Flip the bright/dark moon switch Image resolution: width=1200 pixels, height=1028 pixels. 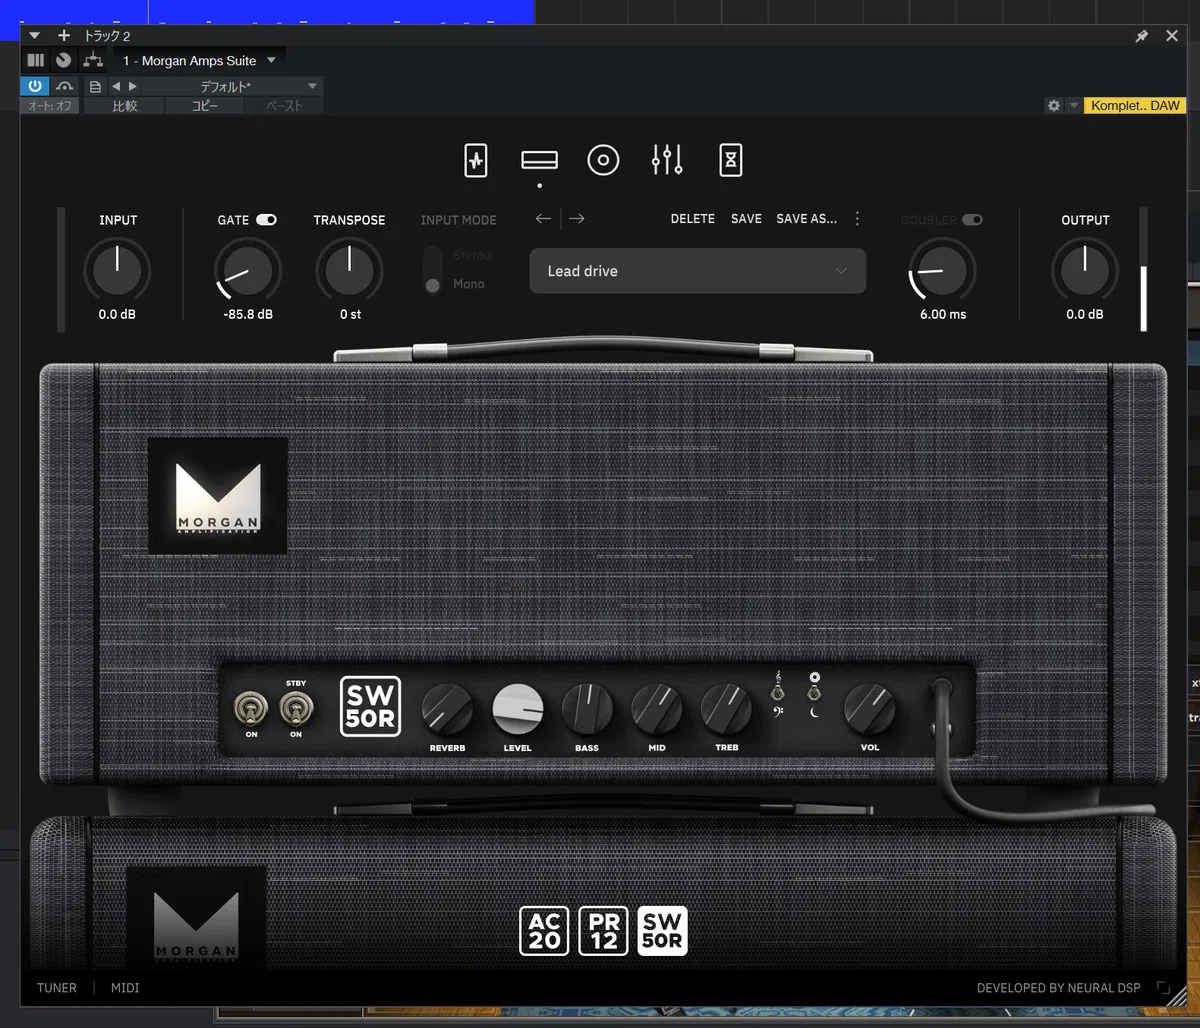point(815,692)
